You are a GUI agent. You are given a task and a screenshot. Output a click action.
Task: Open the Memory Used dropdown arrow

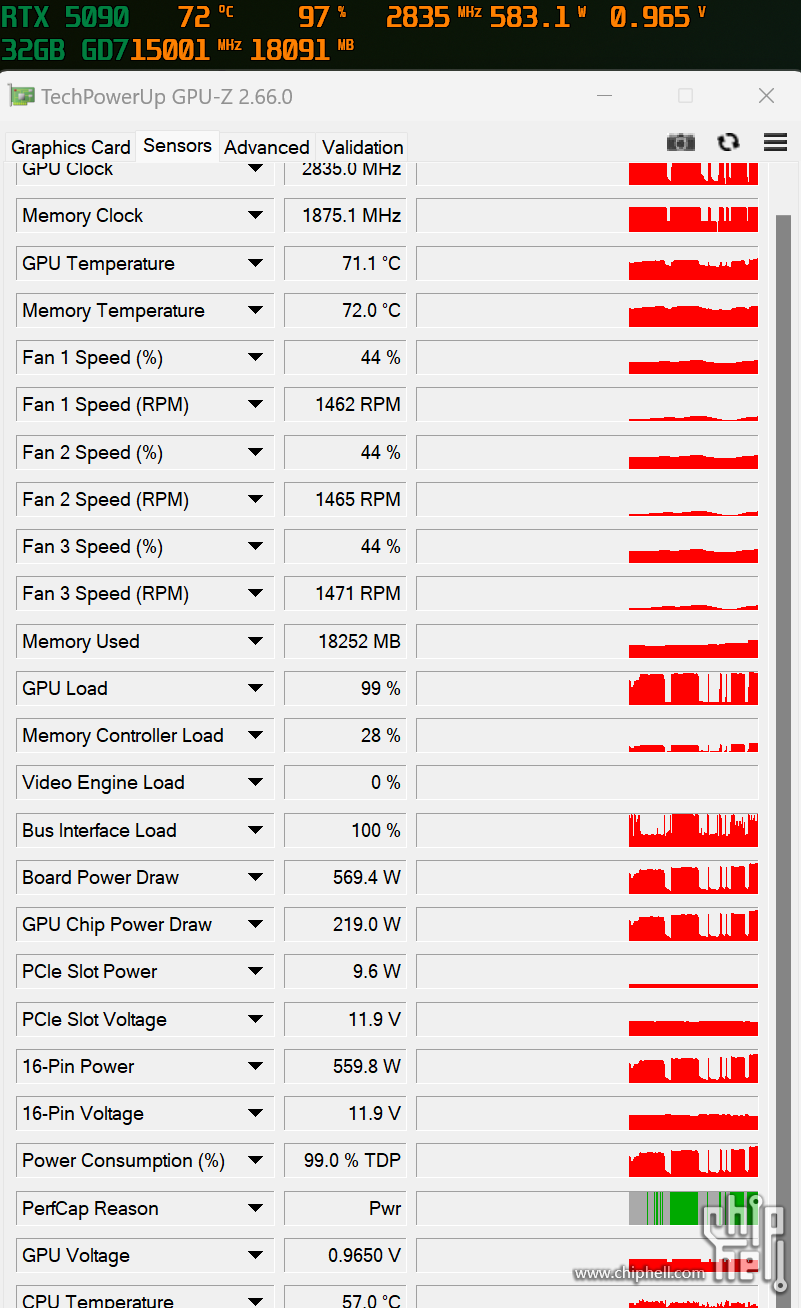pos(255,641)
